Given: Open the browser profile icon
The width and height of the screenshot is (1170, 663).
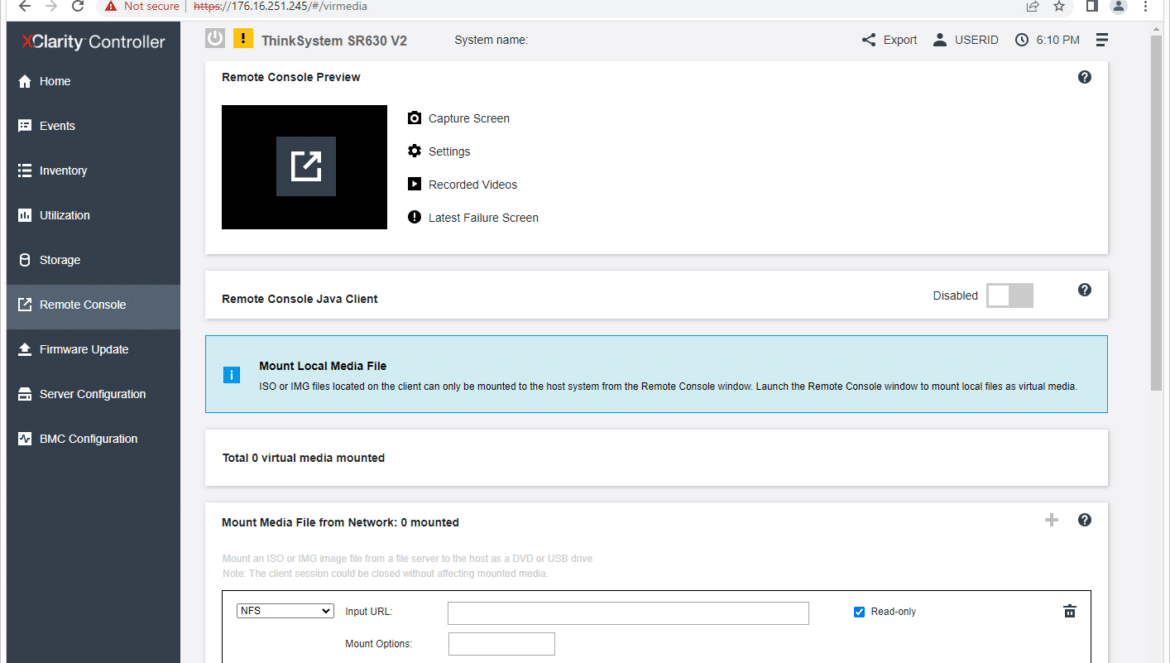Looking at the screenshot, I should click(1118, 6).
